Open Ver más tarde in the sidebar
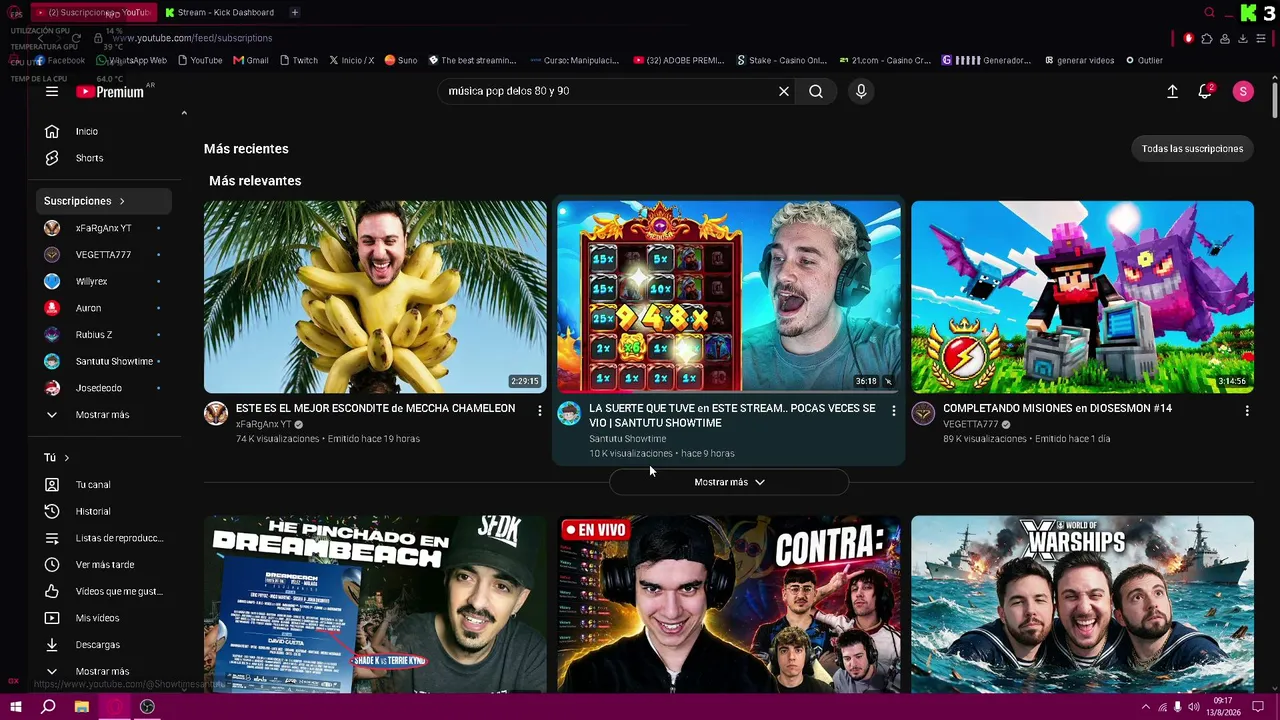 click(104, 565)
